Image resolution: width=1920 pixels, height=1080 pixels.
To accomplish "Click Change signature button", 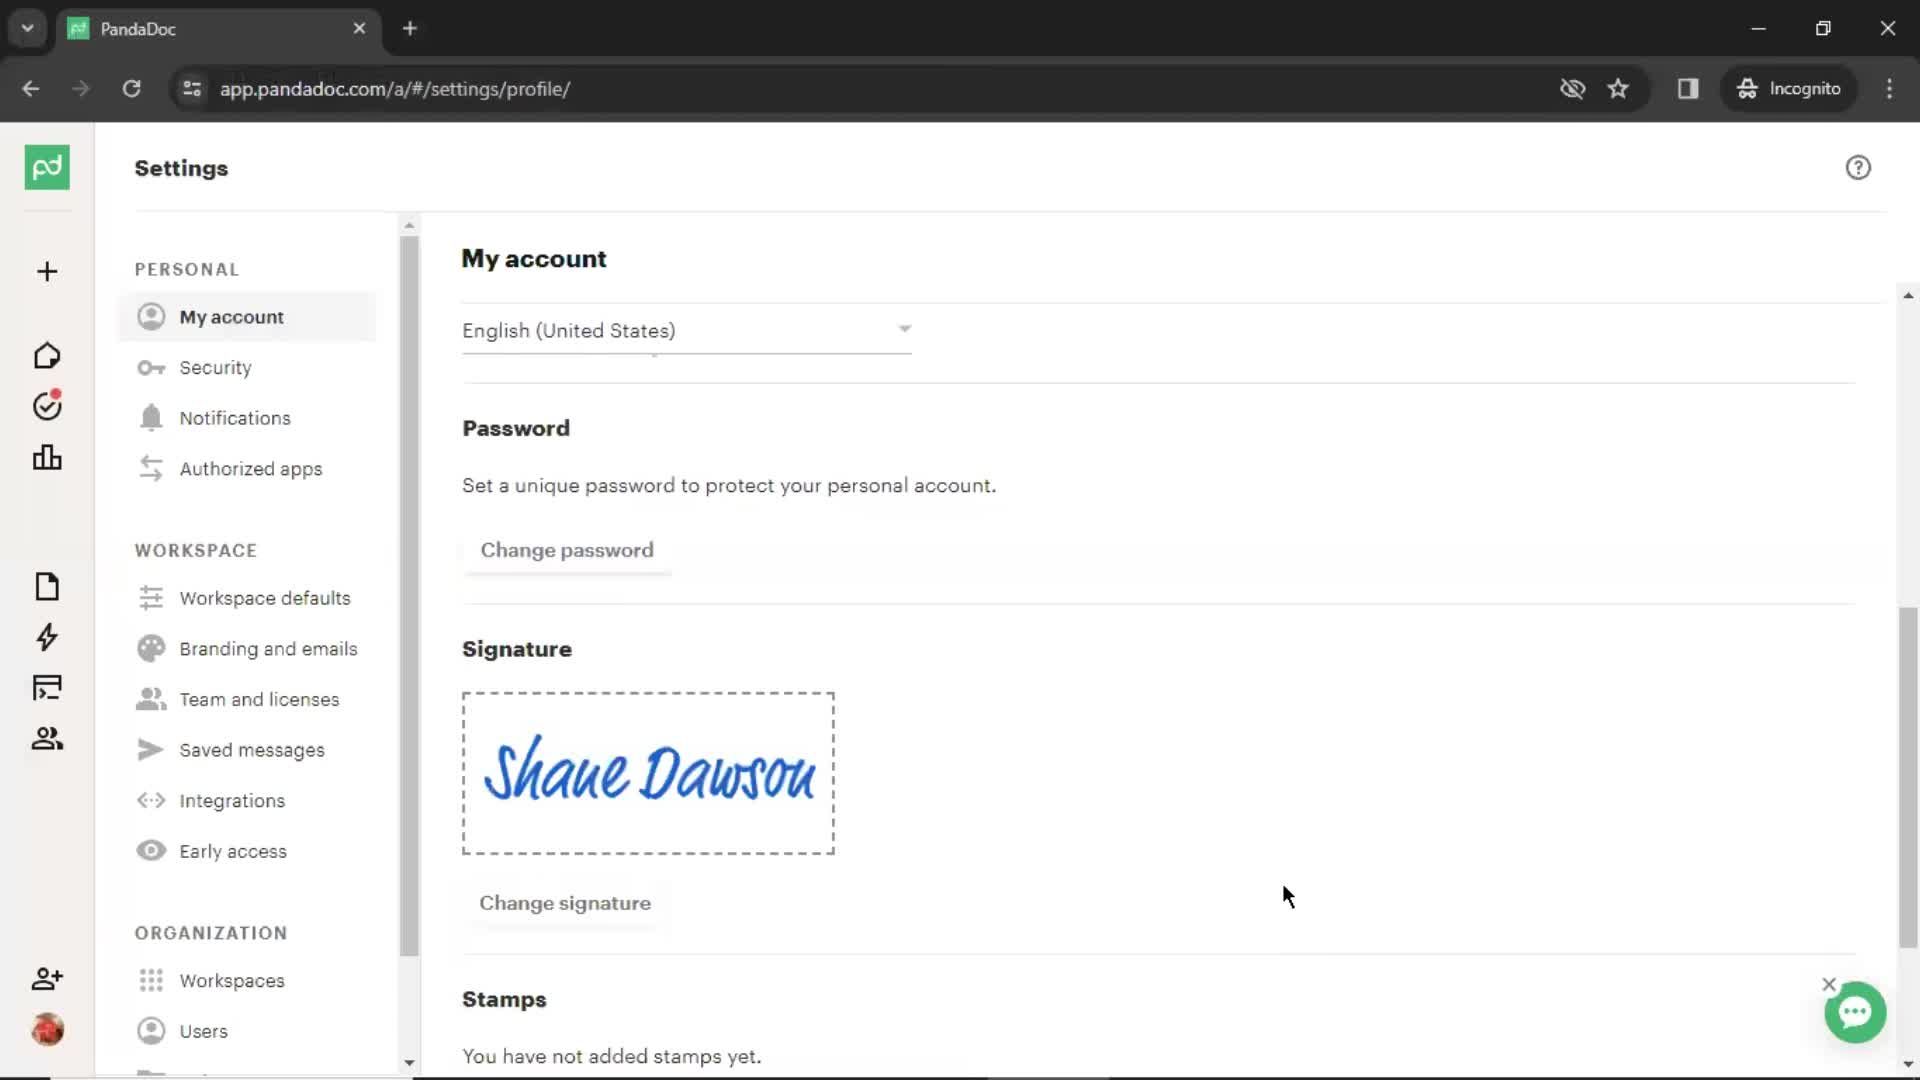I will tap(564, 902).
